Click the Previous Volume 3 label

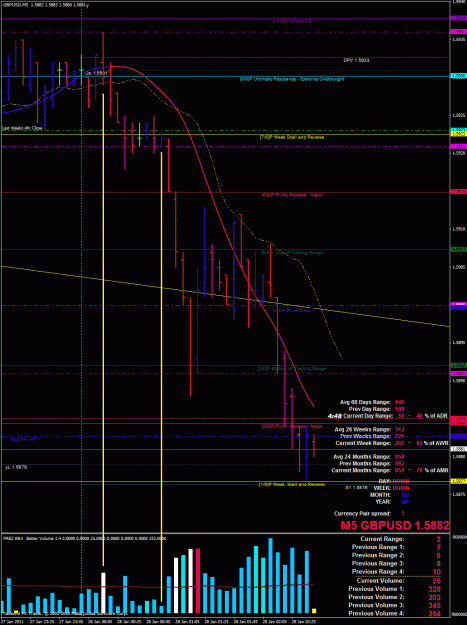point(377,605)
